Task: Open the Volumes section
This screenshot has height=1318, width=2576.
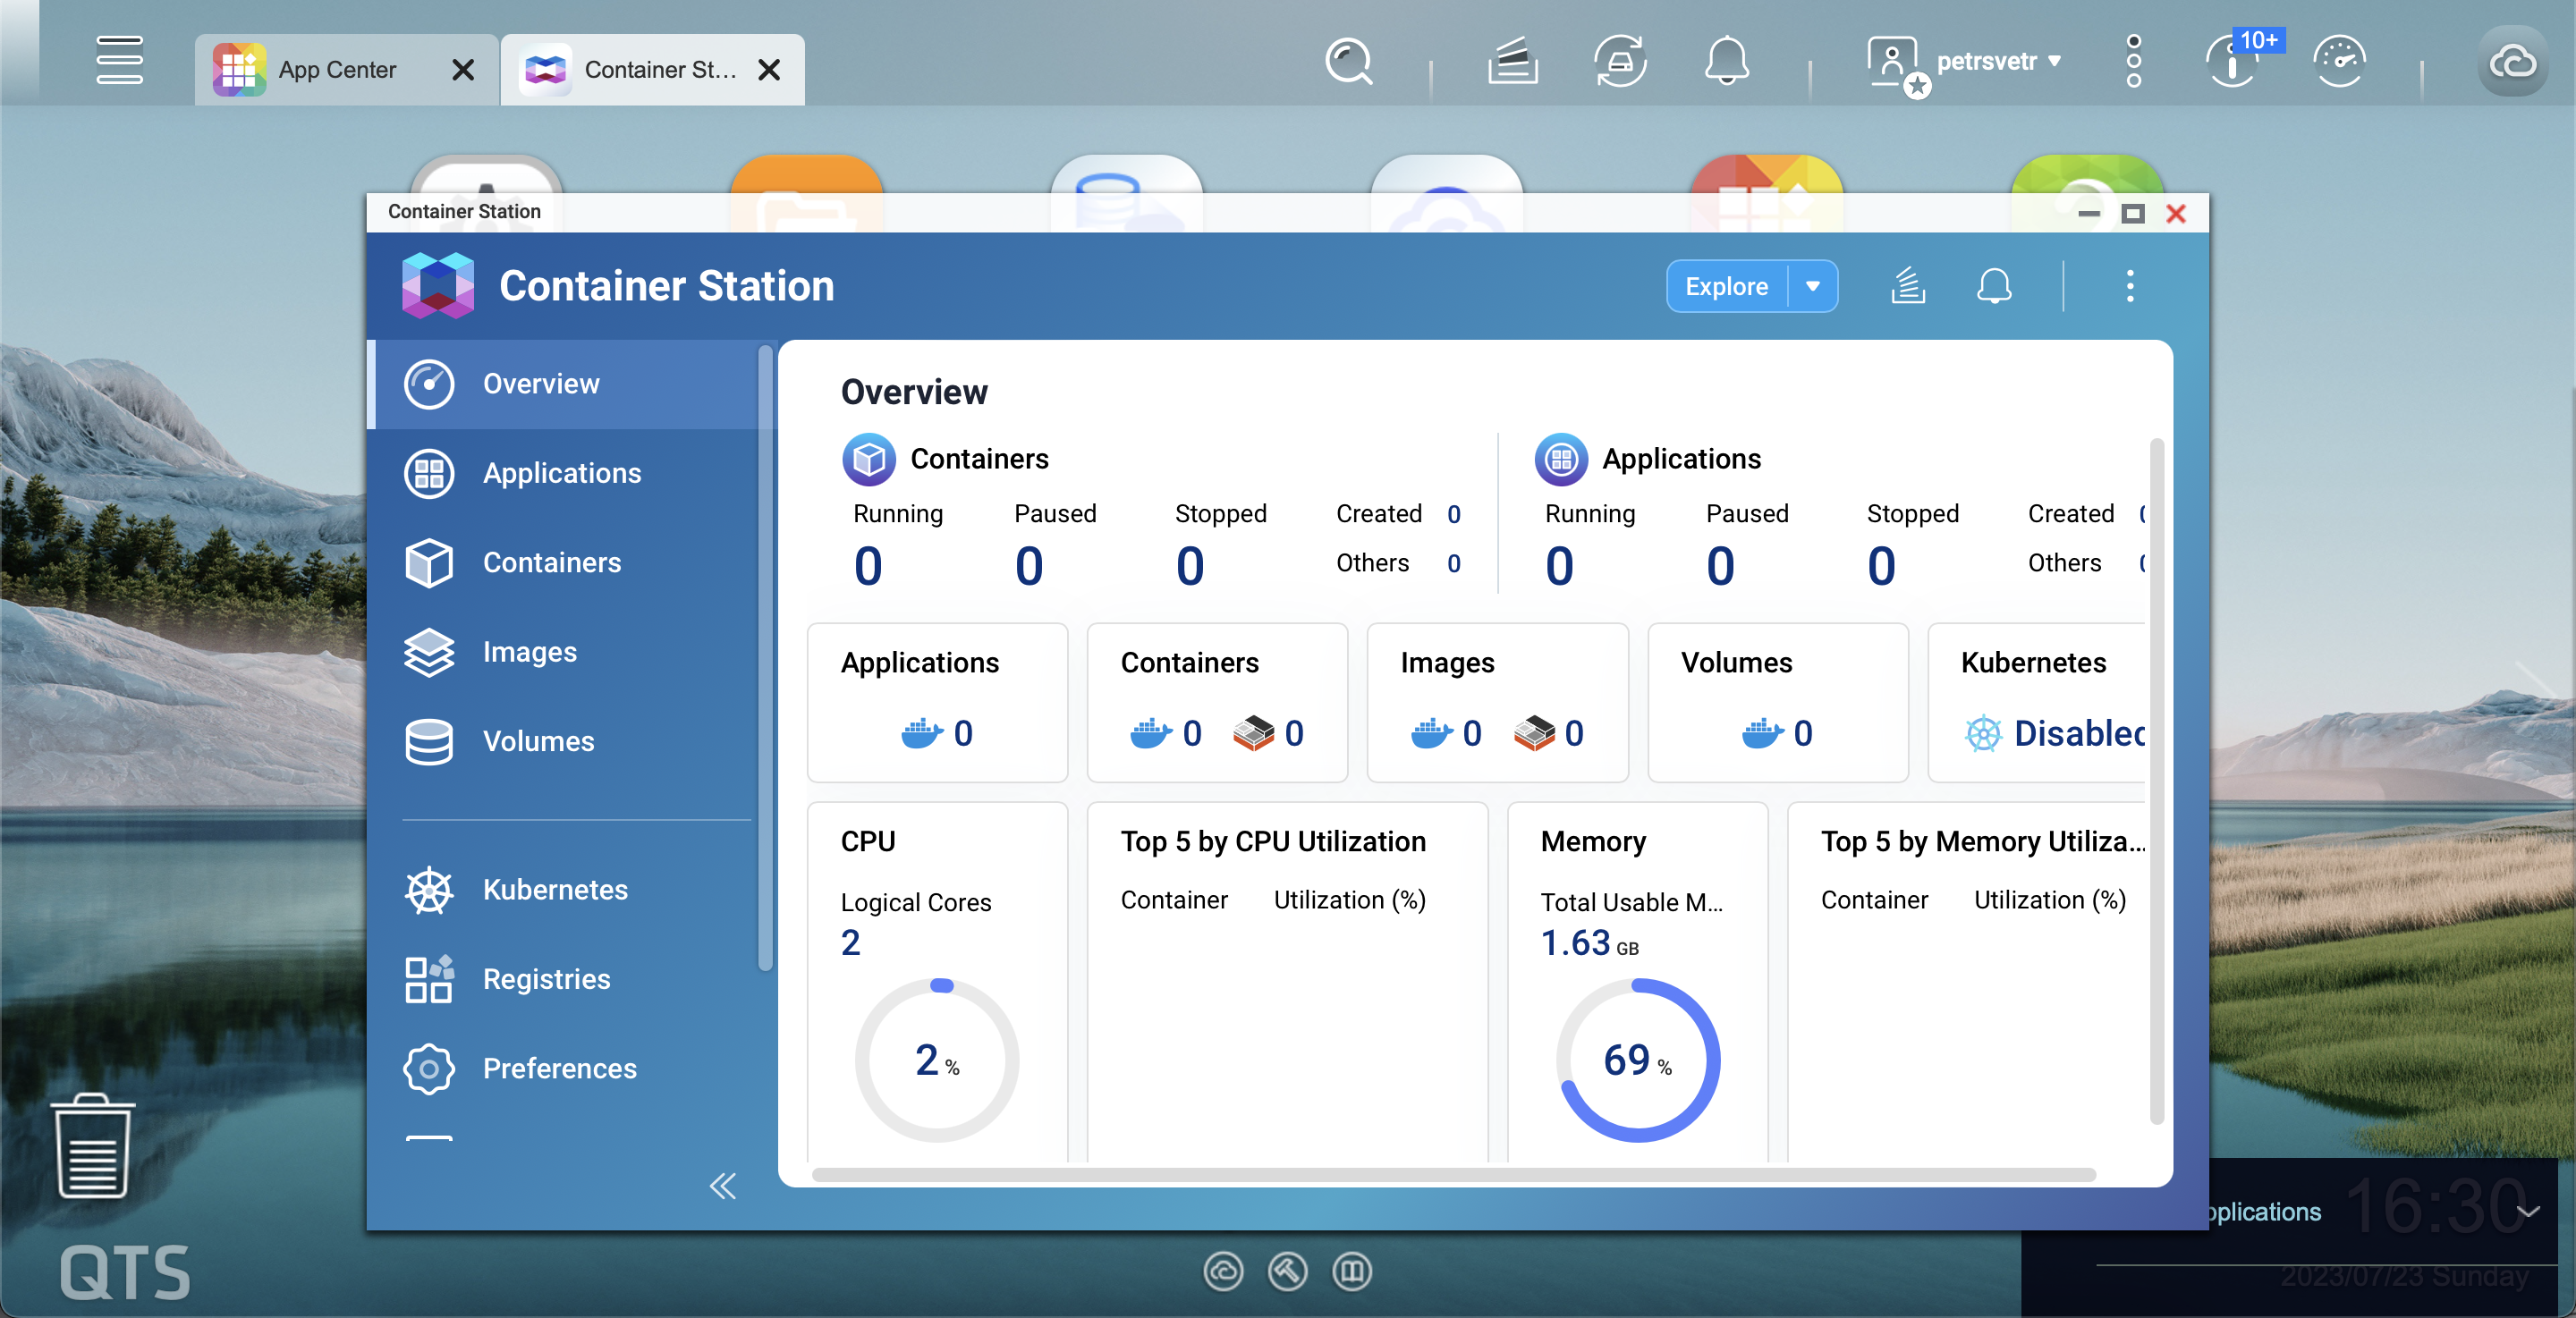Action: [x=537, y=741]
